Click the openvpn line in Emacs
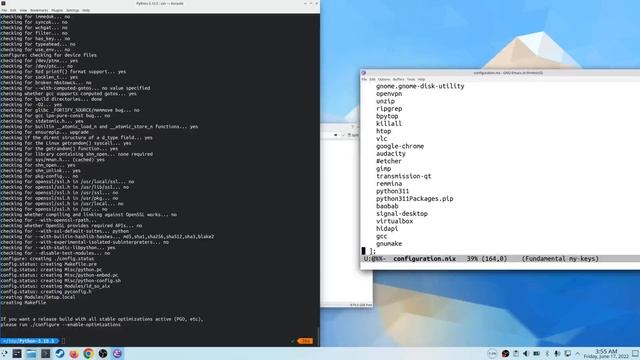The image size is (640, 360). click(x=389, y=94)
